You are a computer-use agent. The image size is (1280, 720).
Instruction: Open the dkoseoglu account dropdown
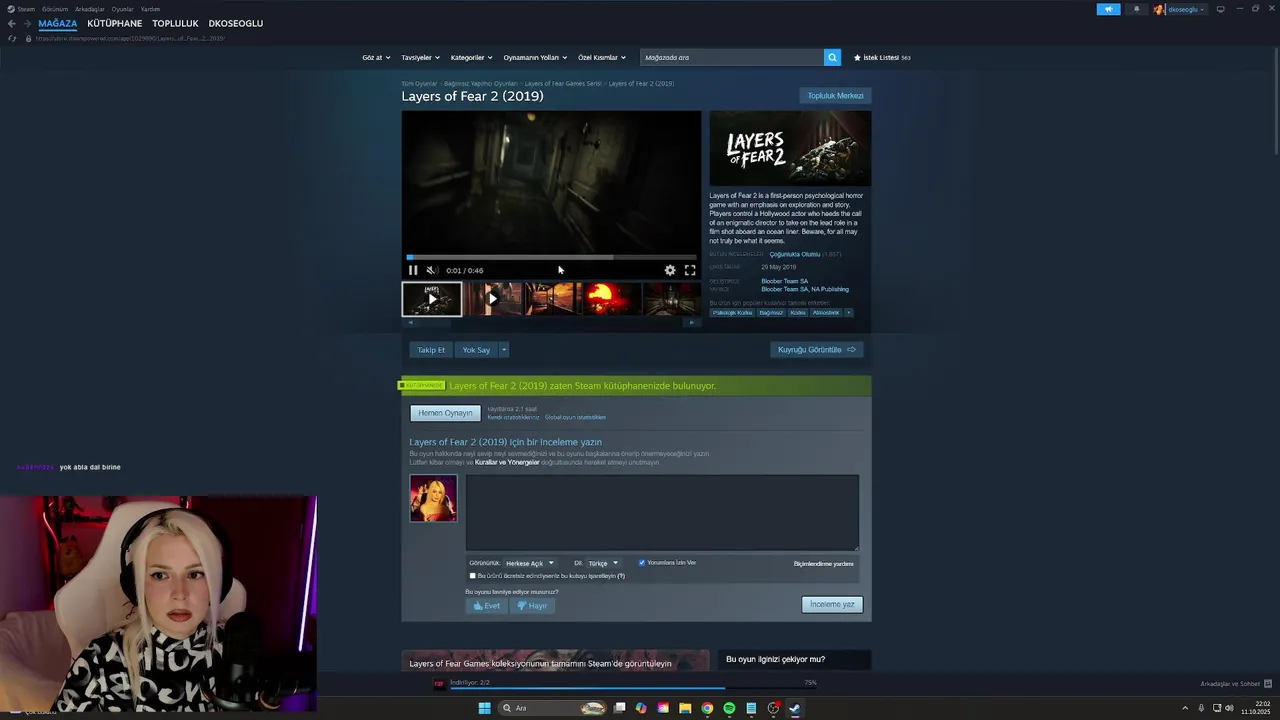[x=1187, y=9]
